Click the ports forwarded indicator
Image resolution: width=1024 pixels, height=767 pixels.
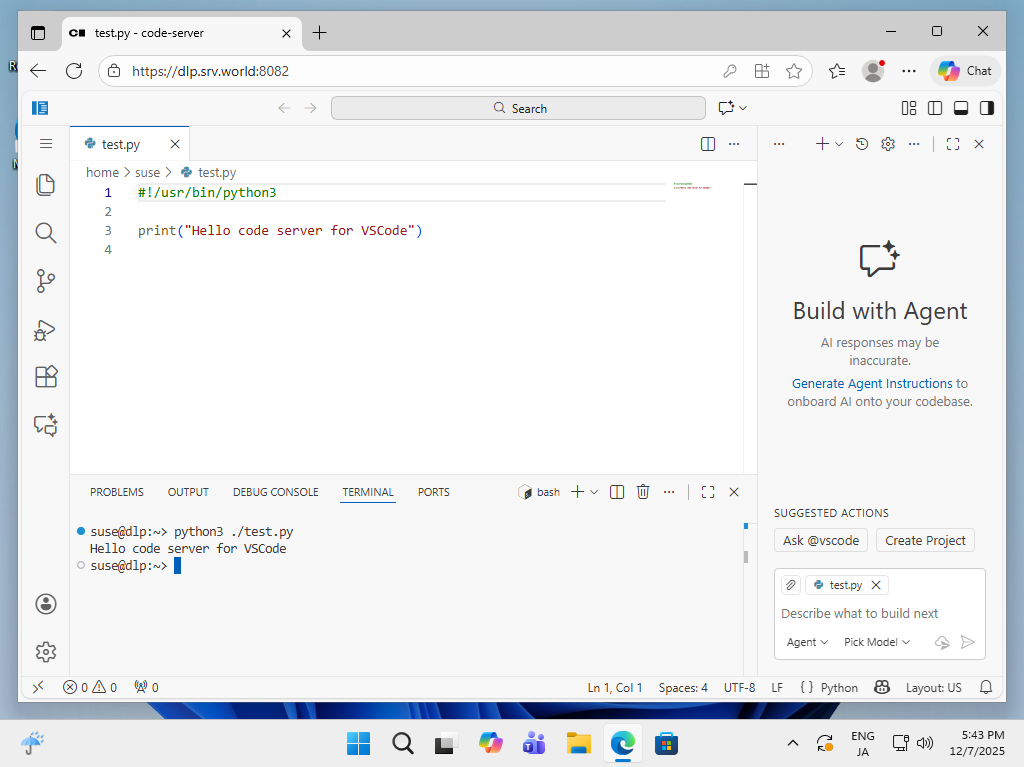coord(146,687)
